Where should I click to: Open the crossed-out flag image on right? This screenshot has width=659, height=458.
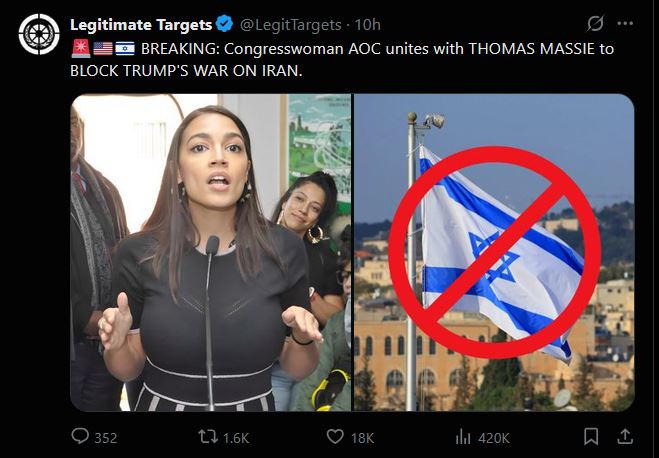(494, 252)
